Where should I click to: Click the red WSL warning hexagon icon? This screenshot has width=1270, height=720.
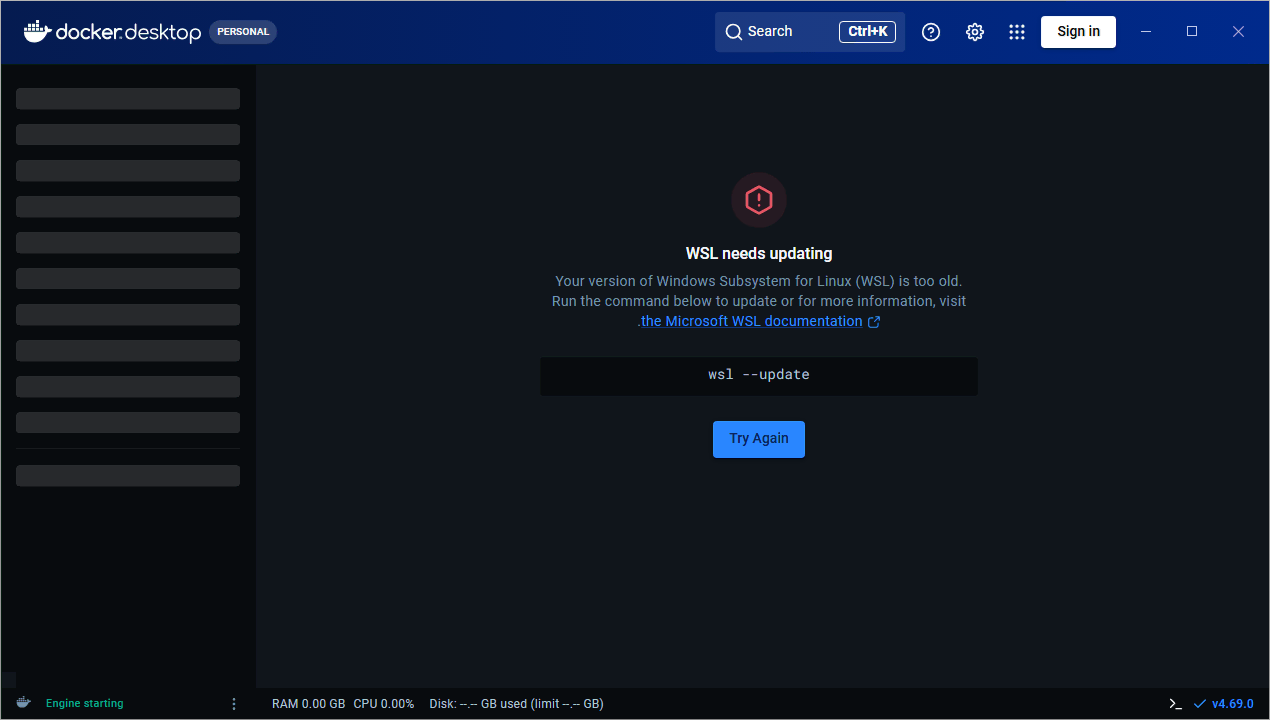(759, 200)
